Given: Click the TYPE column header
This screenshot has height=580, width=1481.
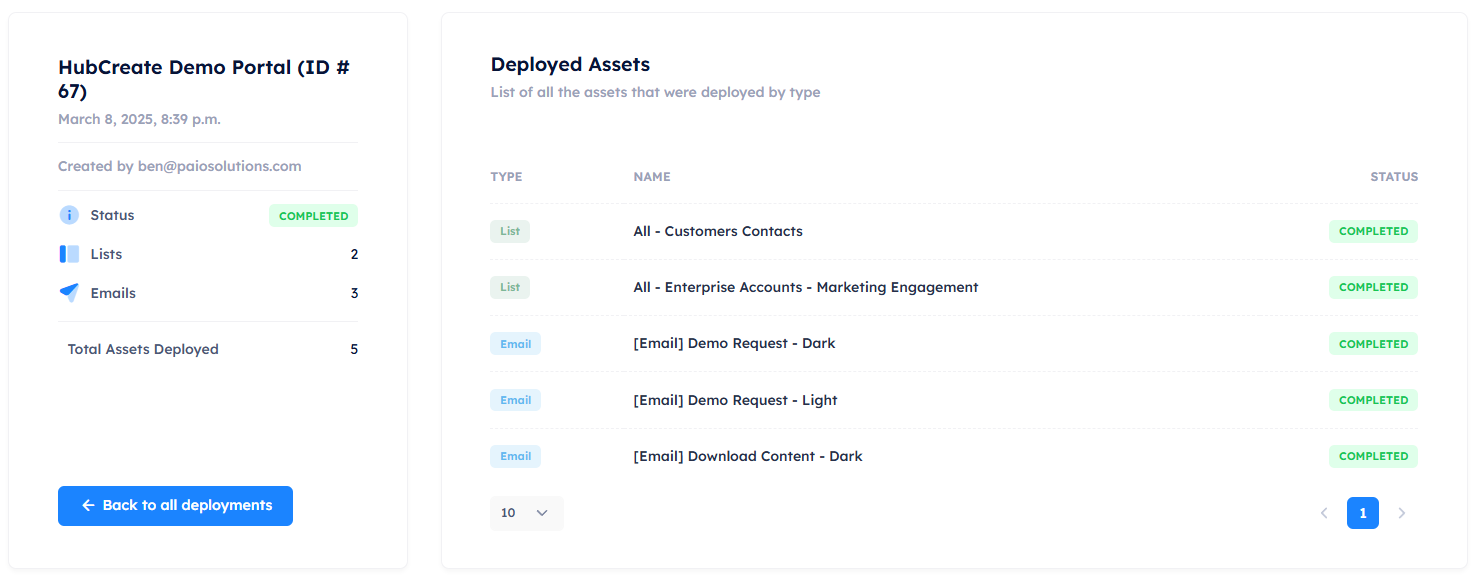Looking at the screenshot, I should coord(506,177).
